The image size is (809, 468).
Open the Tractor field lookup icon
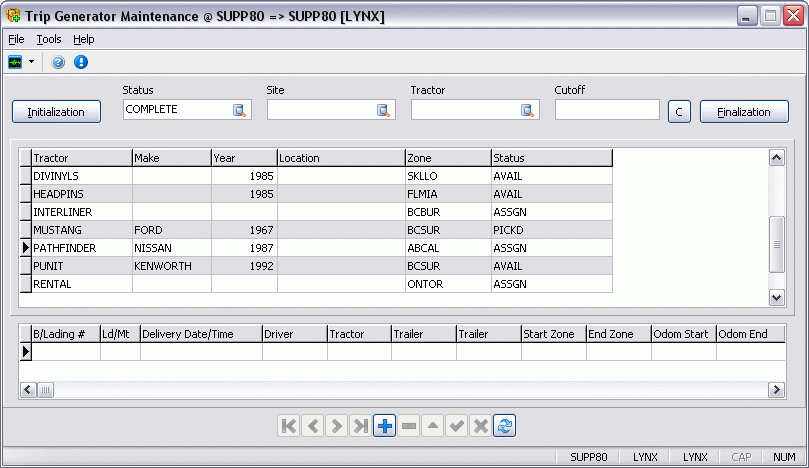(x=527, y=111)
